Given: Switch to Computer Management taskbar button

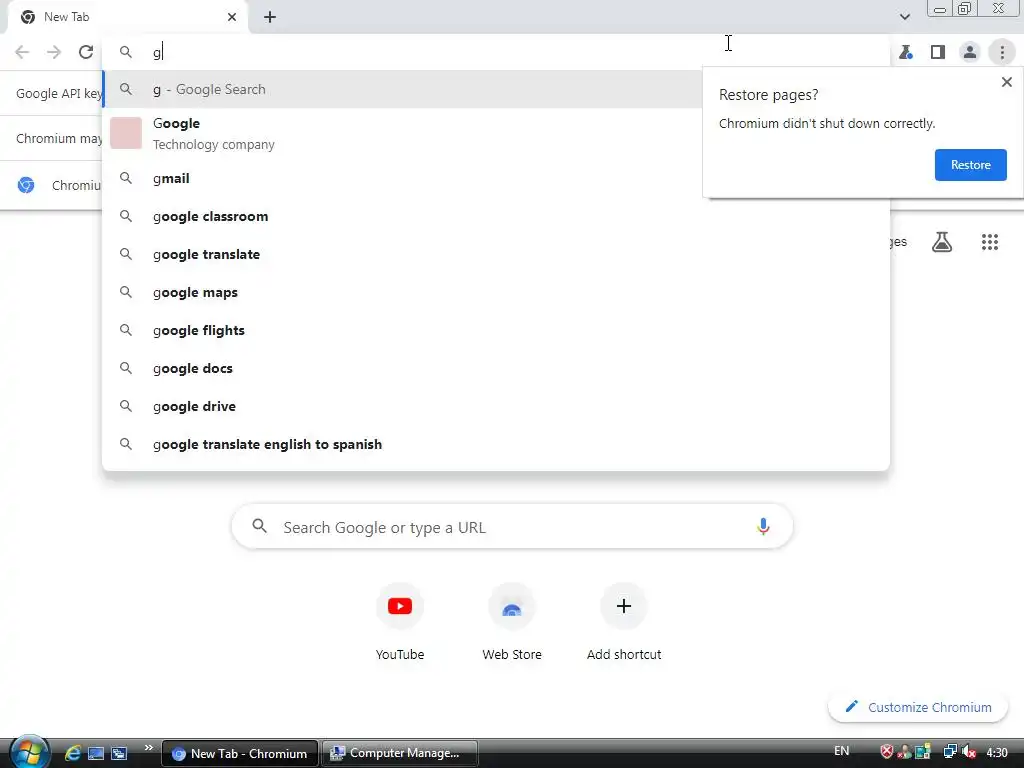Looking at the screenshot, I should (x=399, y=753).
